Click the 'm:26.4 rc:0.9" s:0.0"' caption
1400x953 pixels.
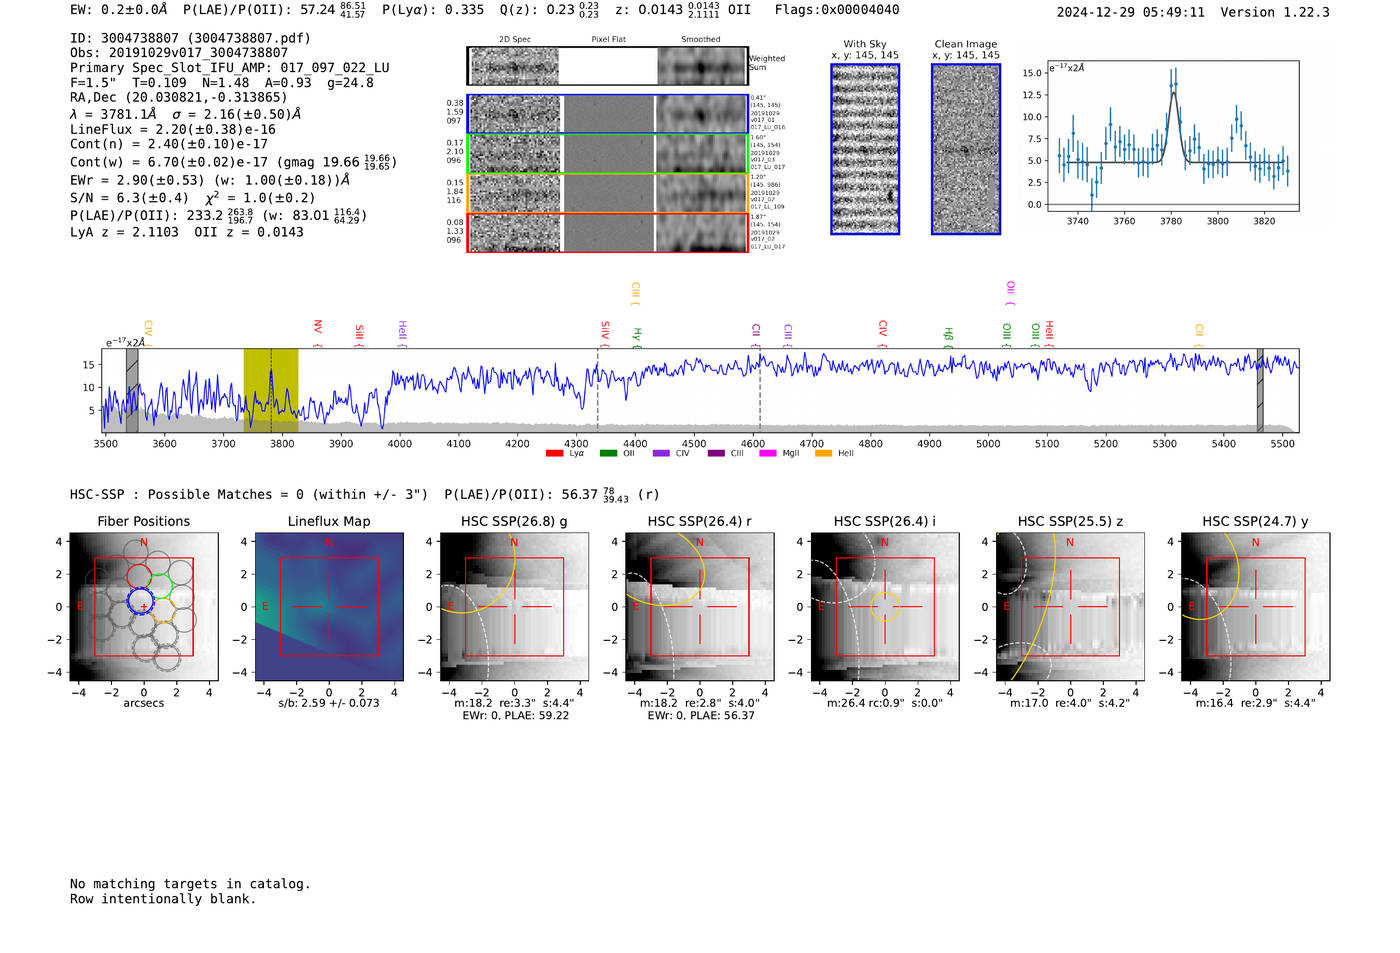885,703
